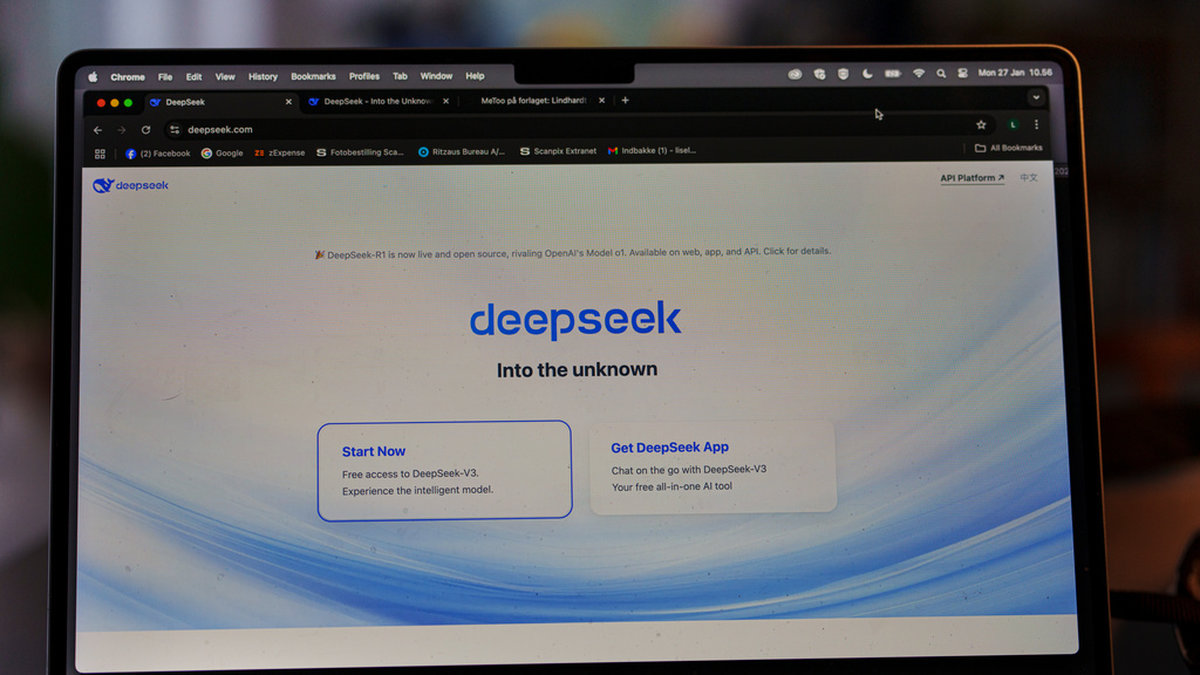Go forward with the forward arrow
The image size is (1200, 675).
[122, 130]
